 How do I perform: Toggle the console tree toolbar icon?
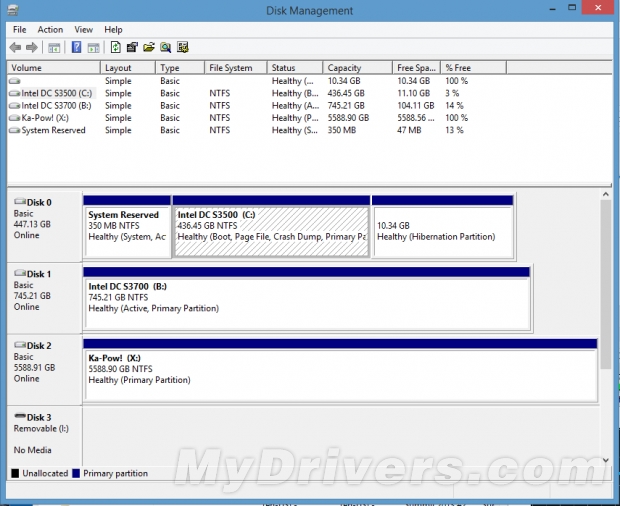click(x=54, y=48)
